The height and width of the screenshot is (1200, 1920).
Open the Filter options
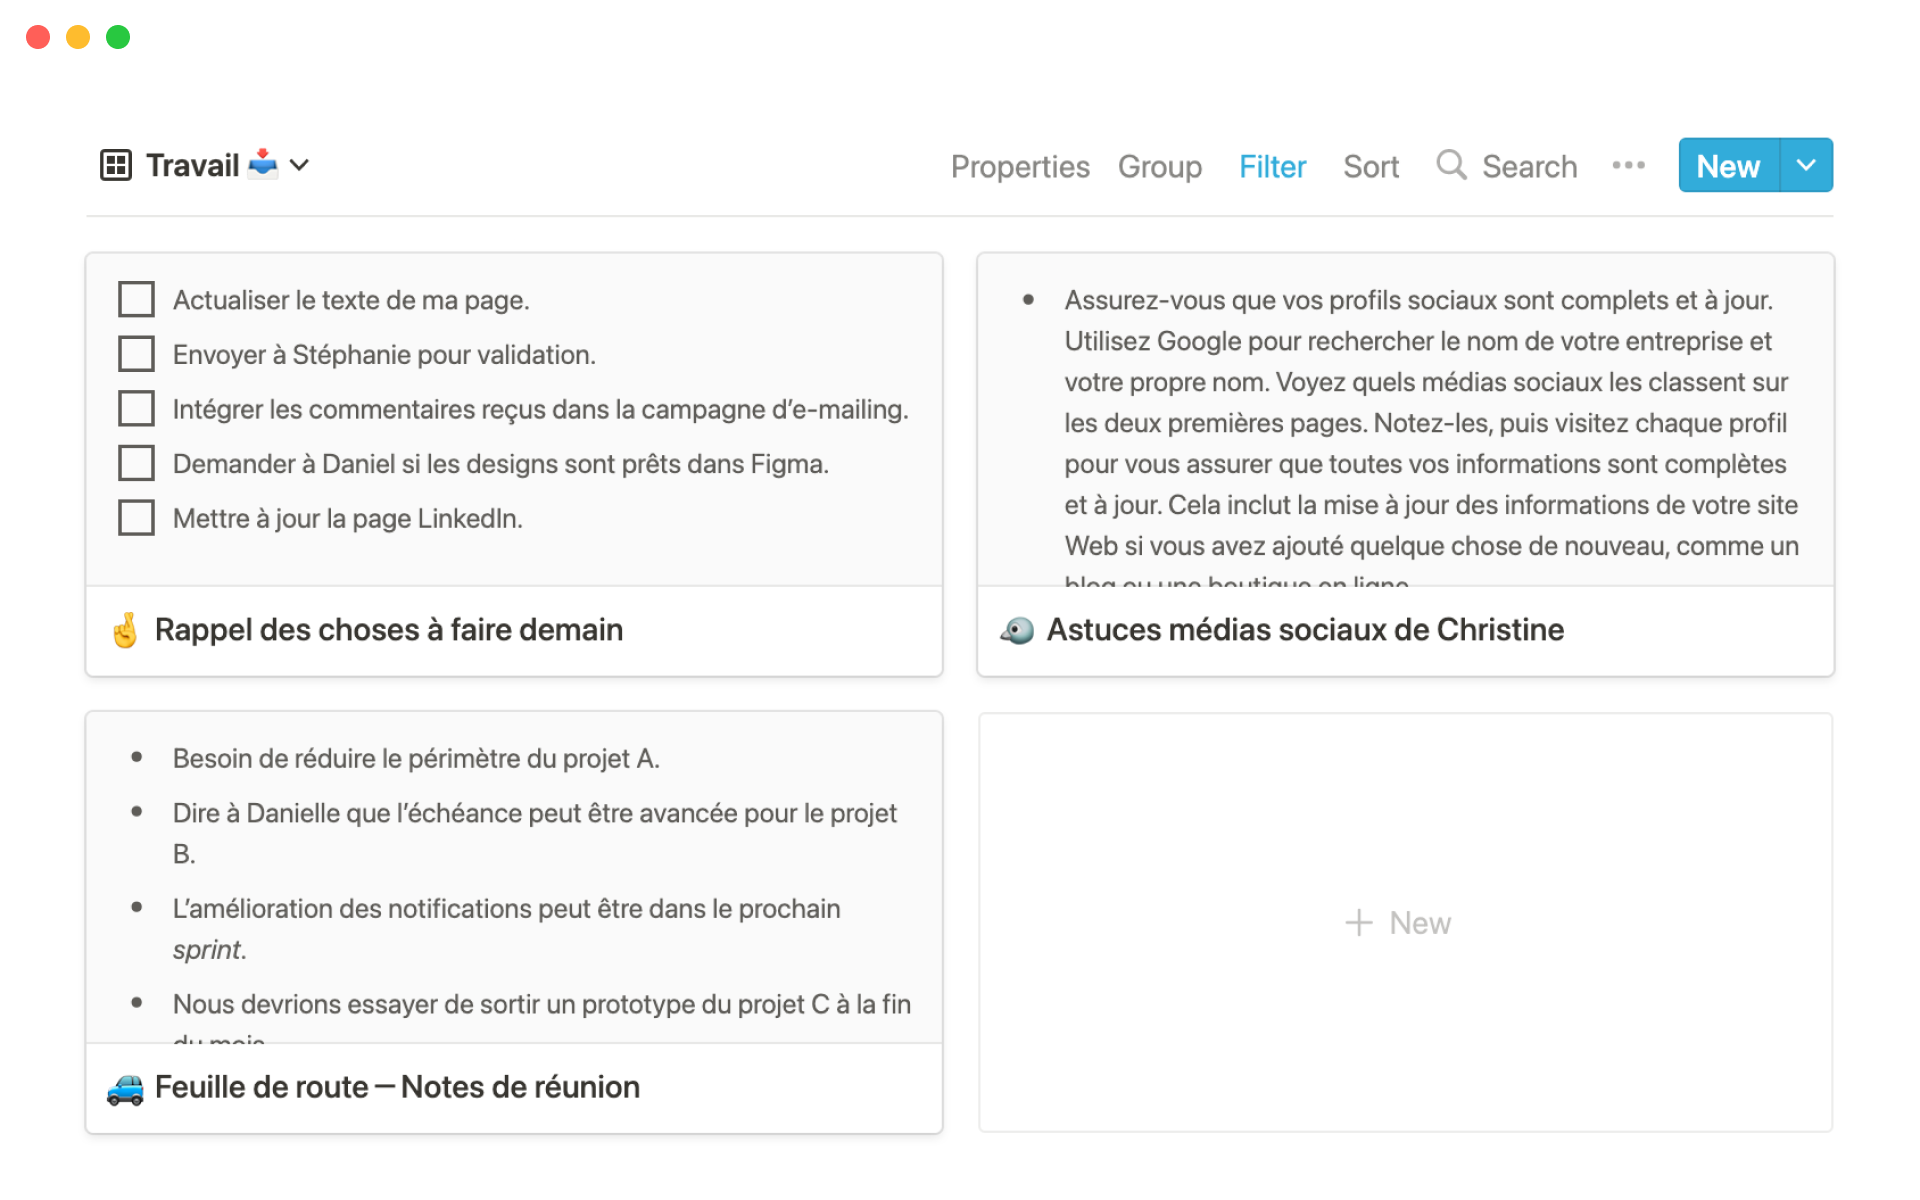click(x=1272, y=166)
